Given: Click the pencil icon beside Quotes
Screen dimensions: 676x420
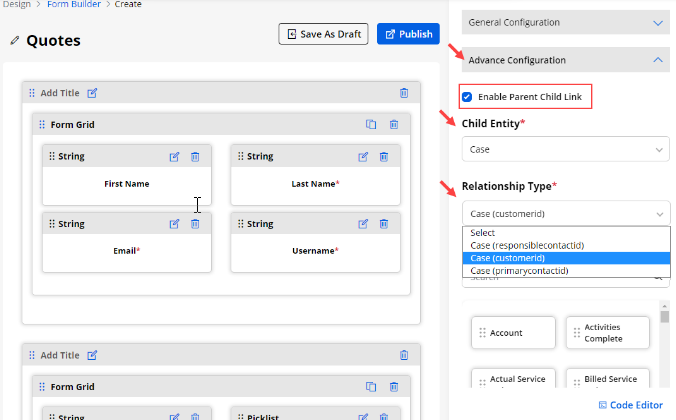Looking at the screenshot, I should (x=14, y=41).
